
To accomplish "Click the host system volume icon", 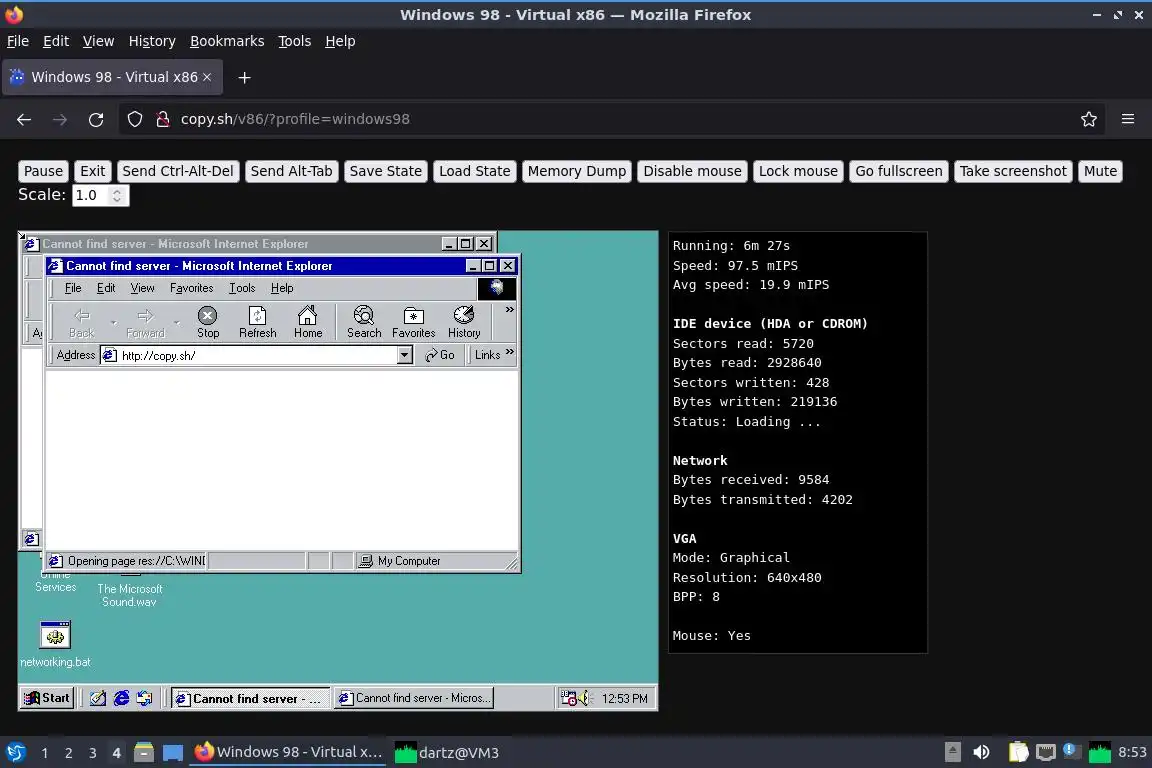I will tap(981, 752).
